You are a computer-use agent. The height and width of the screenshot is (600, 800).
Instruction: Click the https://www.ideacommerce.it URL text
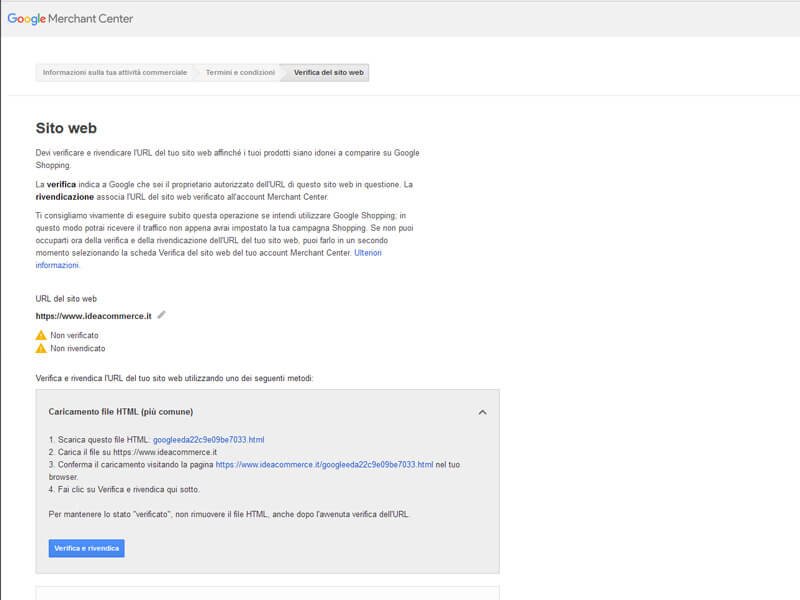pyautogui.click(x=93, y=316)
